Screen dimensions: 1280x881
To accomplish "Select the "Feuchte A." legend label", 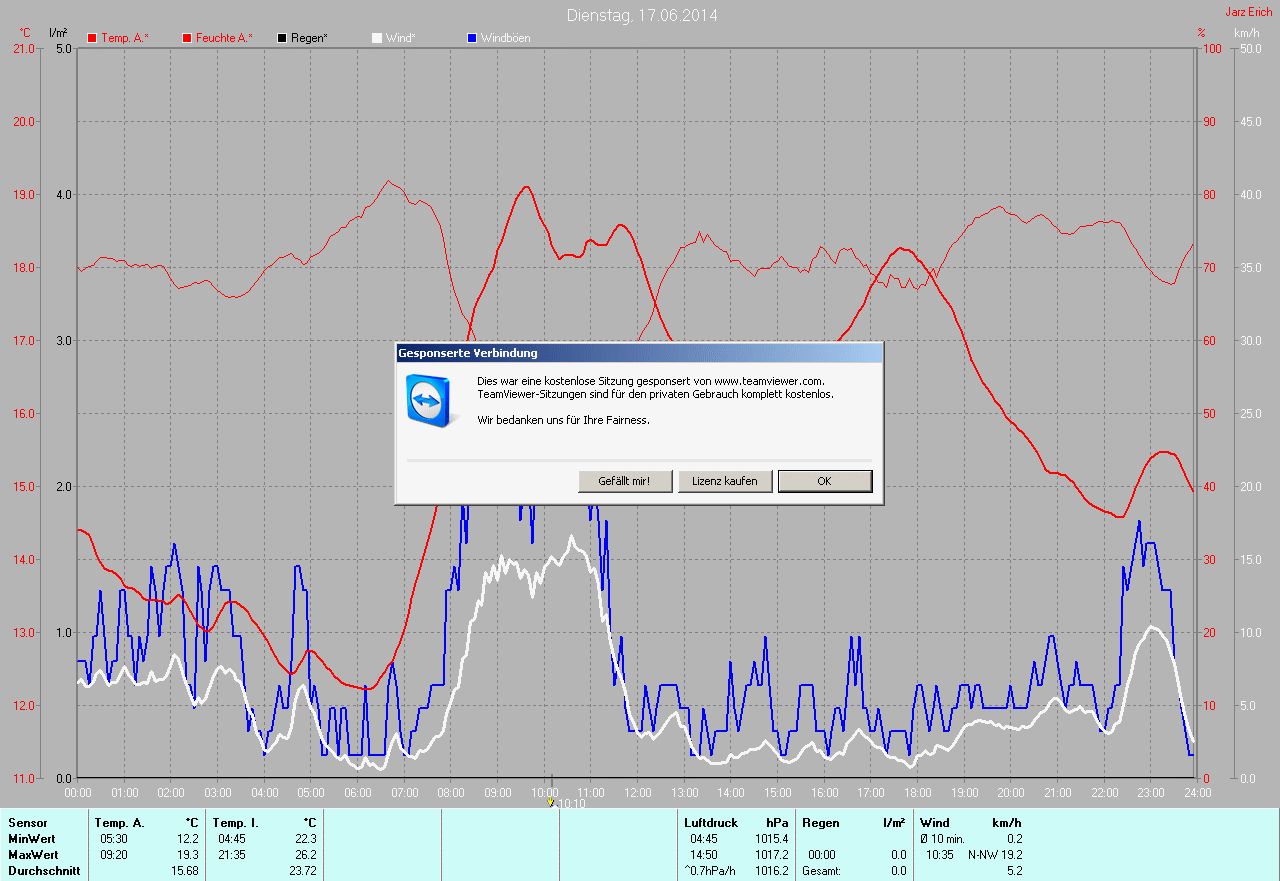I will click(x=225, y=38).
